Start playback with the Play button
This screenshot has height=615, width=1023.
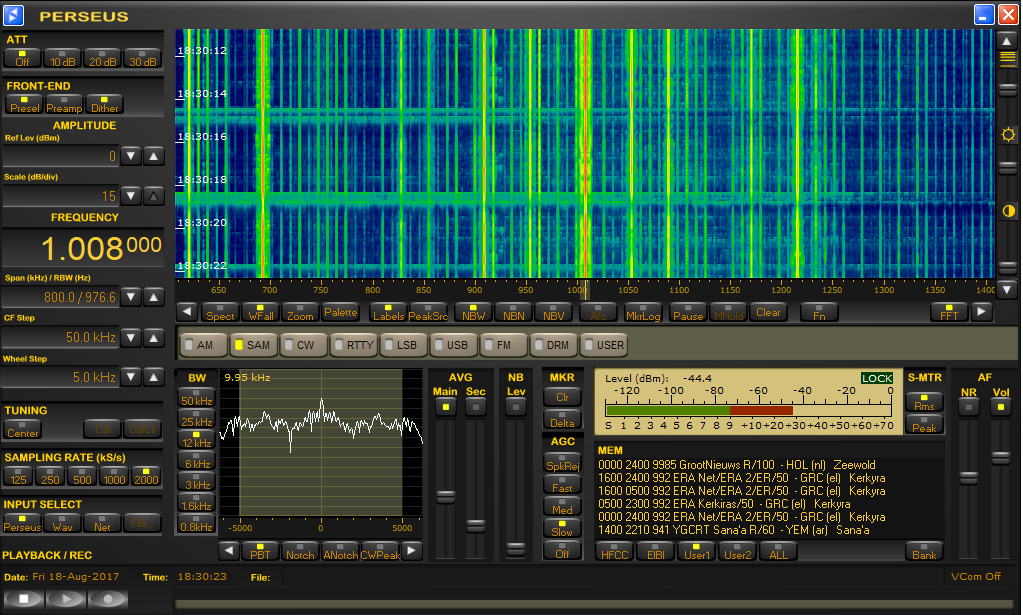(x=66, y=598)
